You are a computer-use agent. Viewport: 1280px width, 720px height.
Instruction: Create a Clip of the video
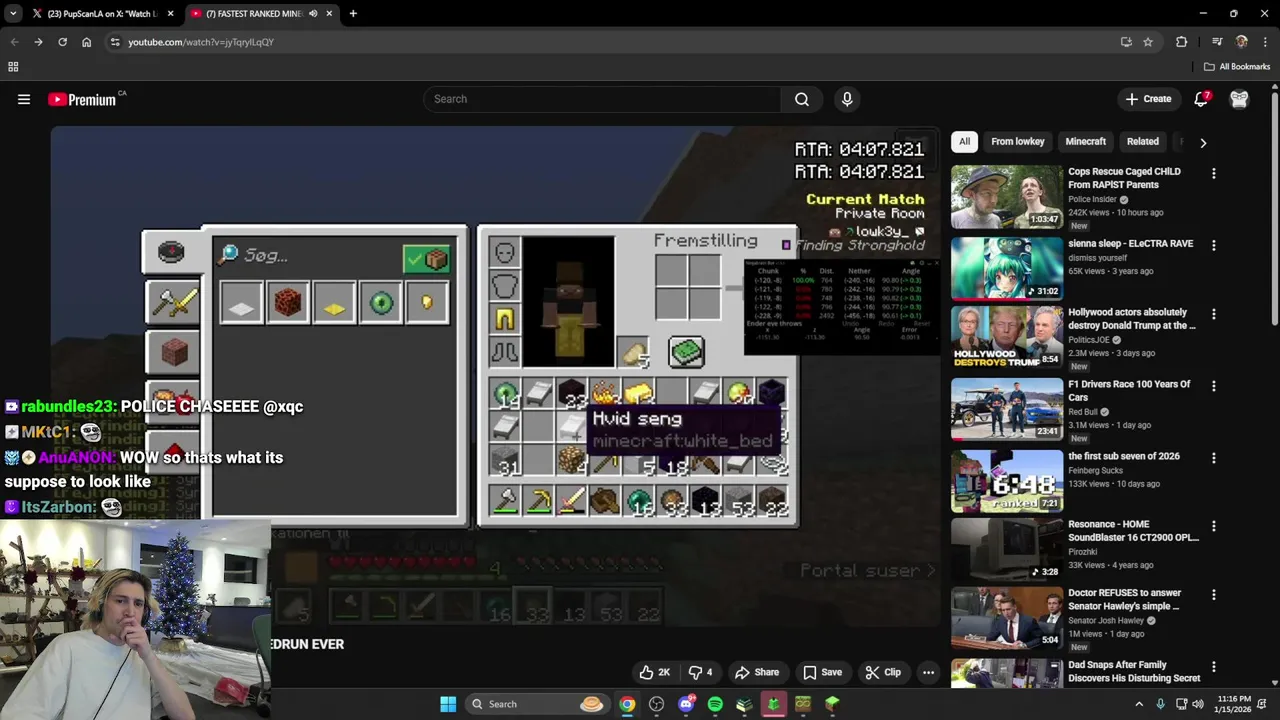883,672
